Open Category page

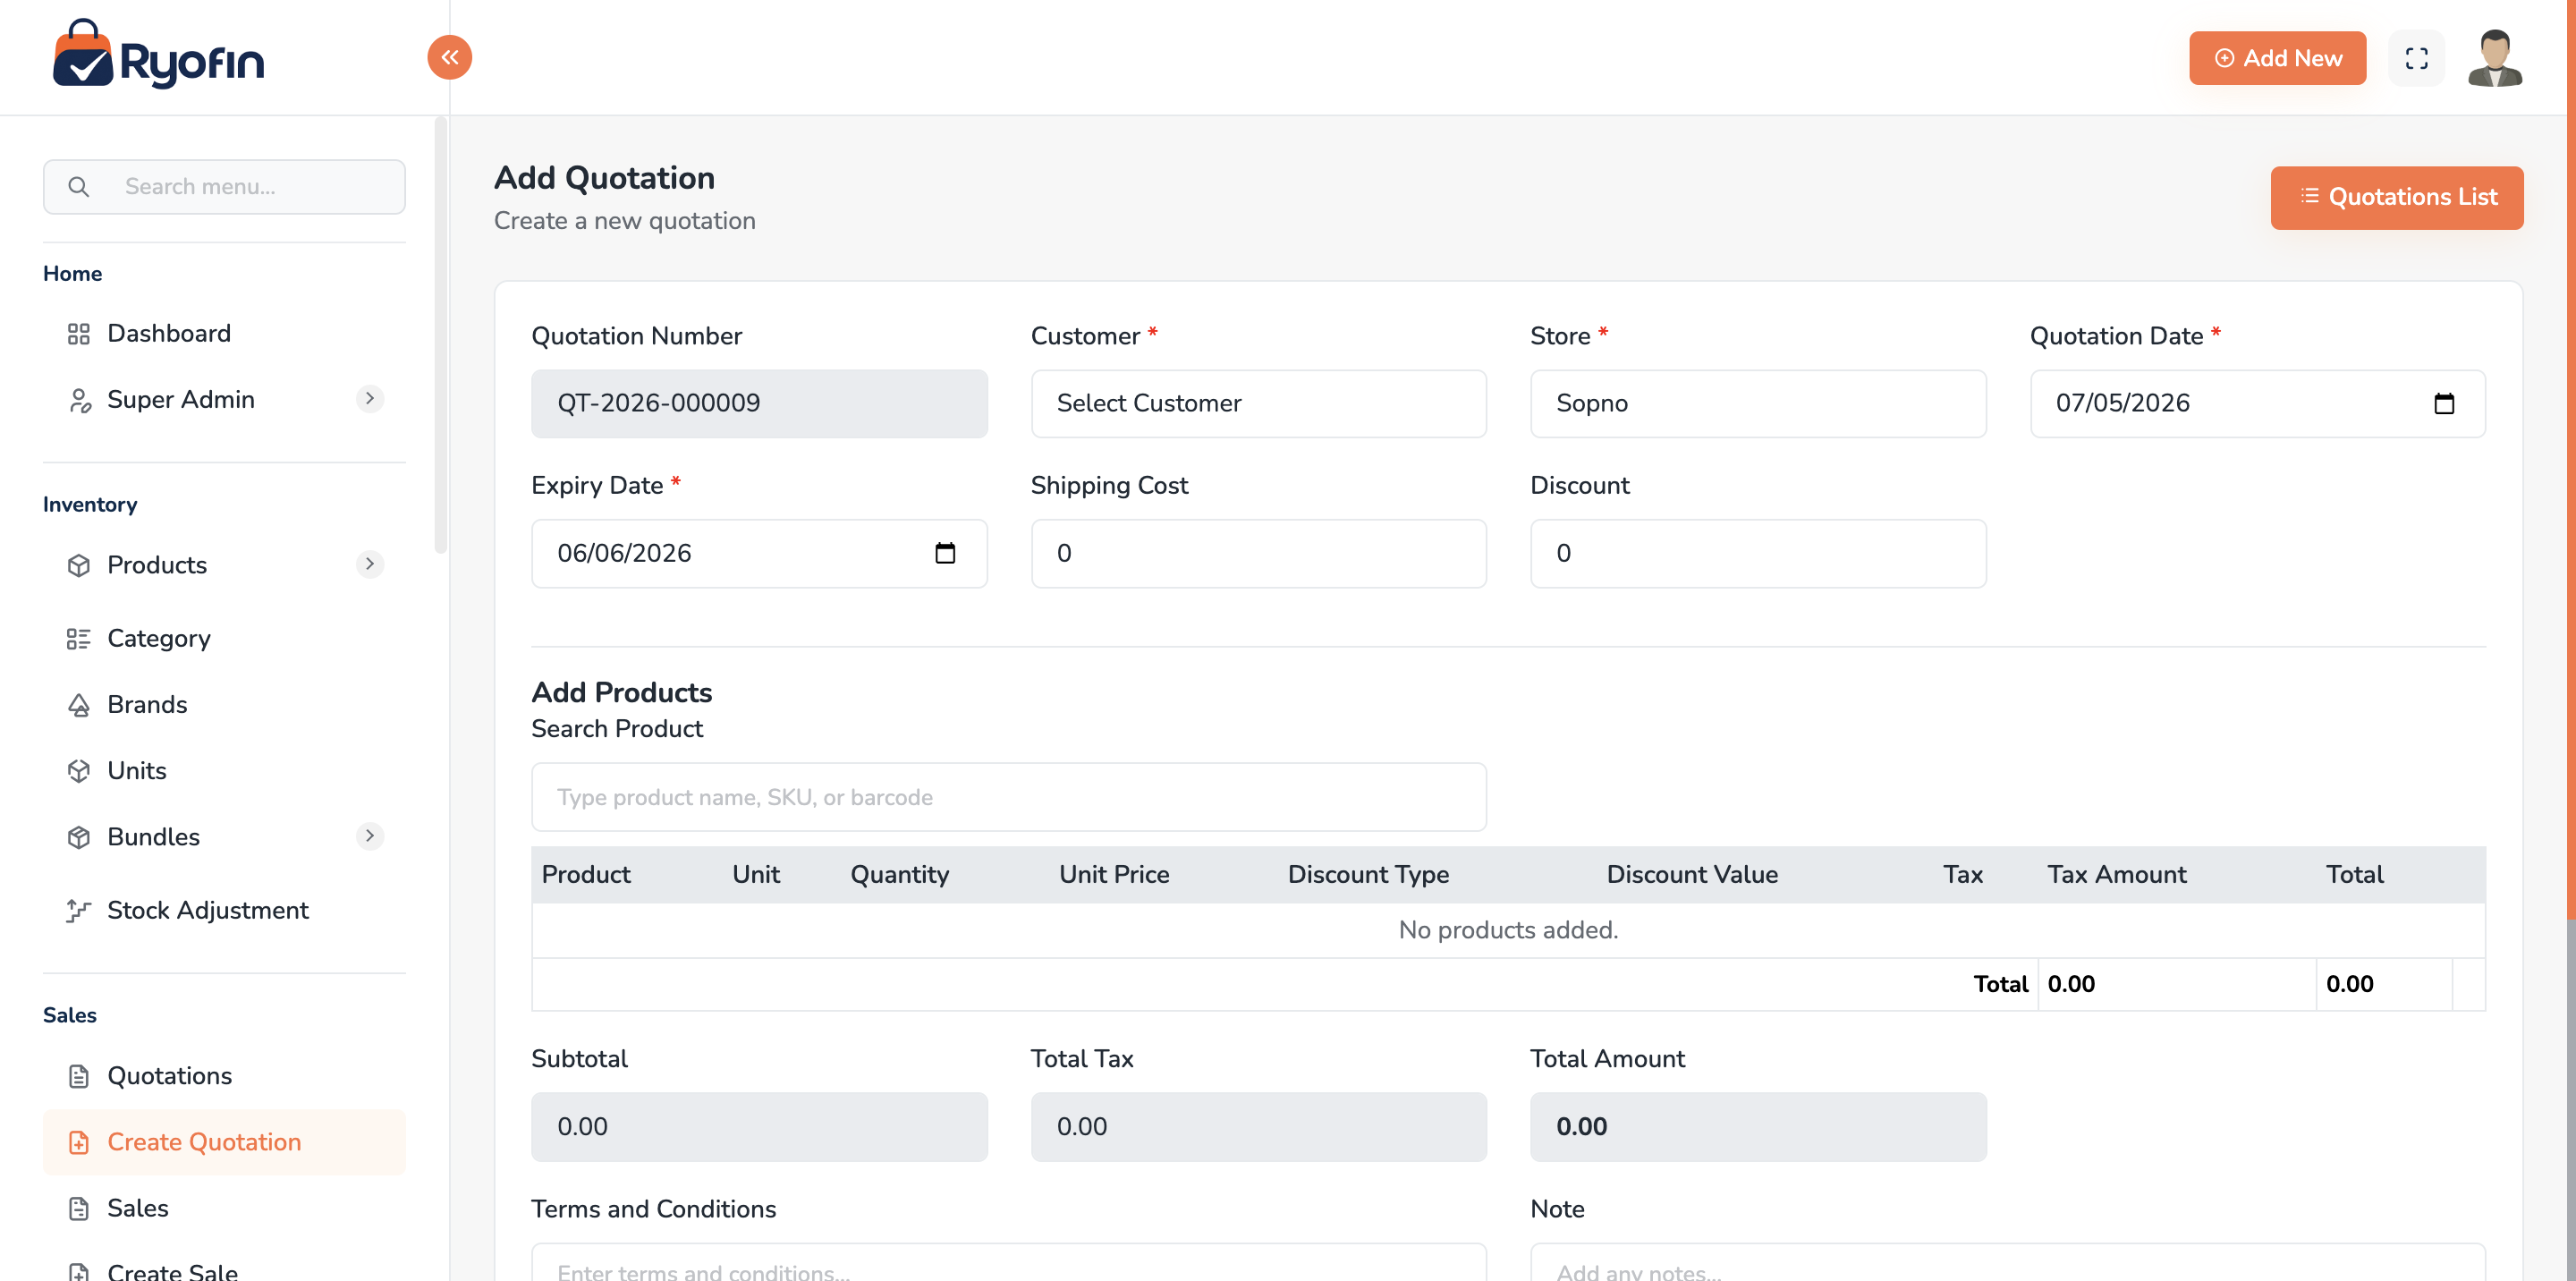coord(224,638)
